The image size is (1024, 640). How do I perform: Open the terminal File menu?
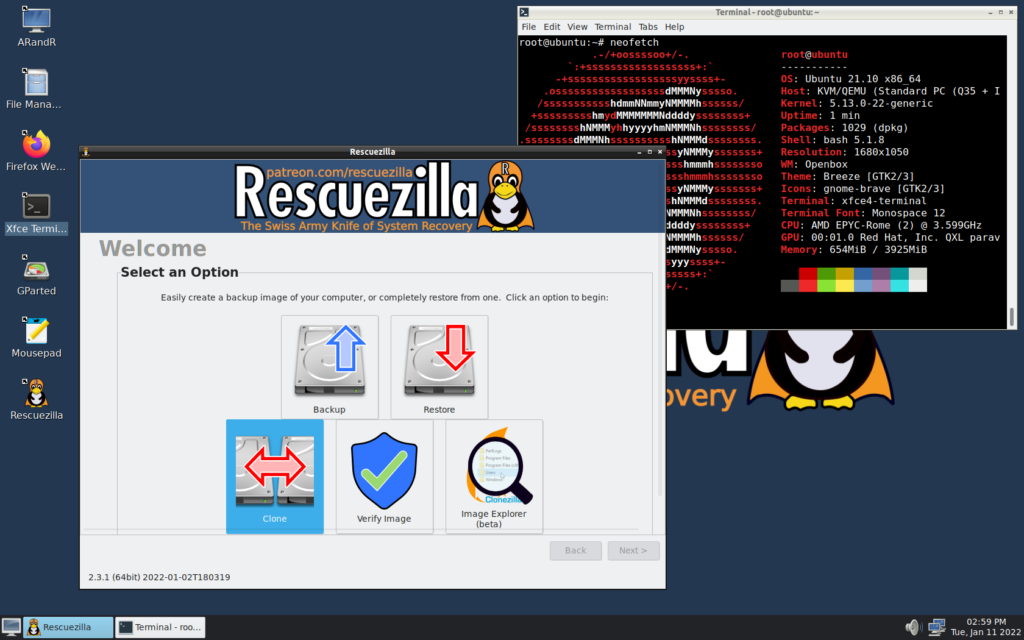528,27
